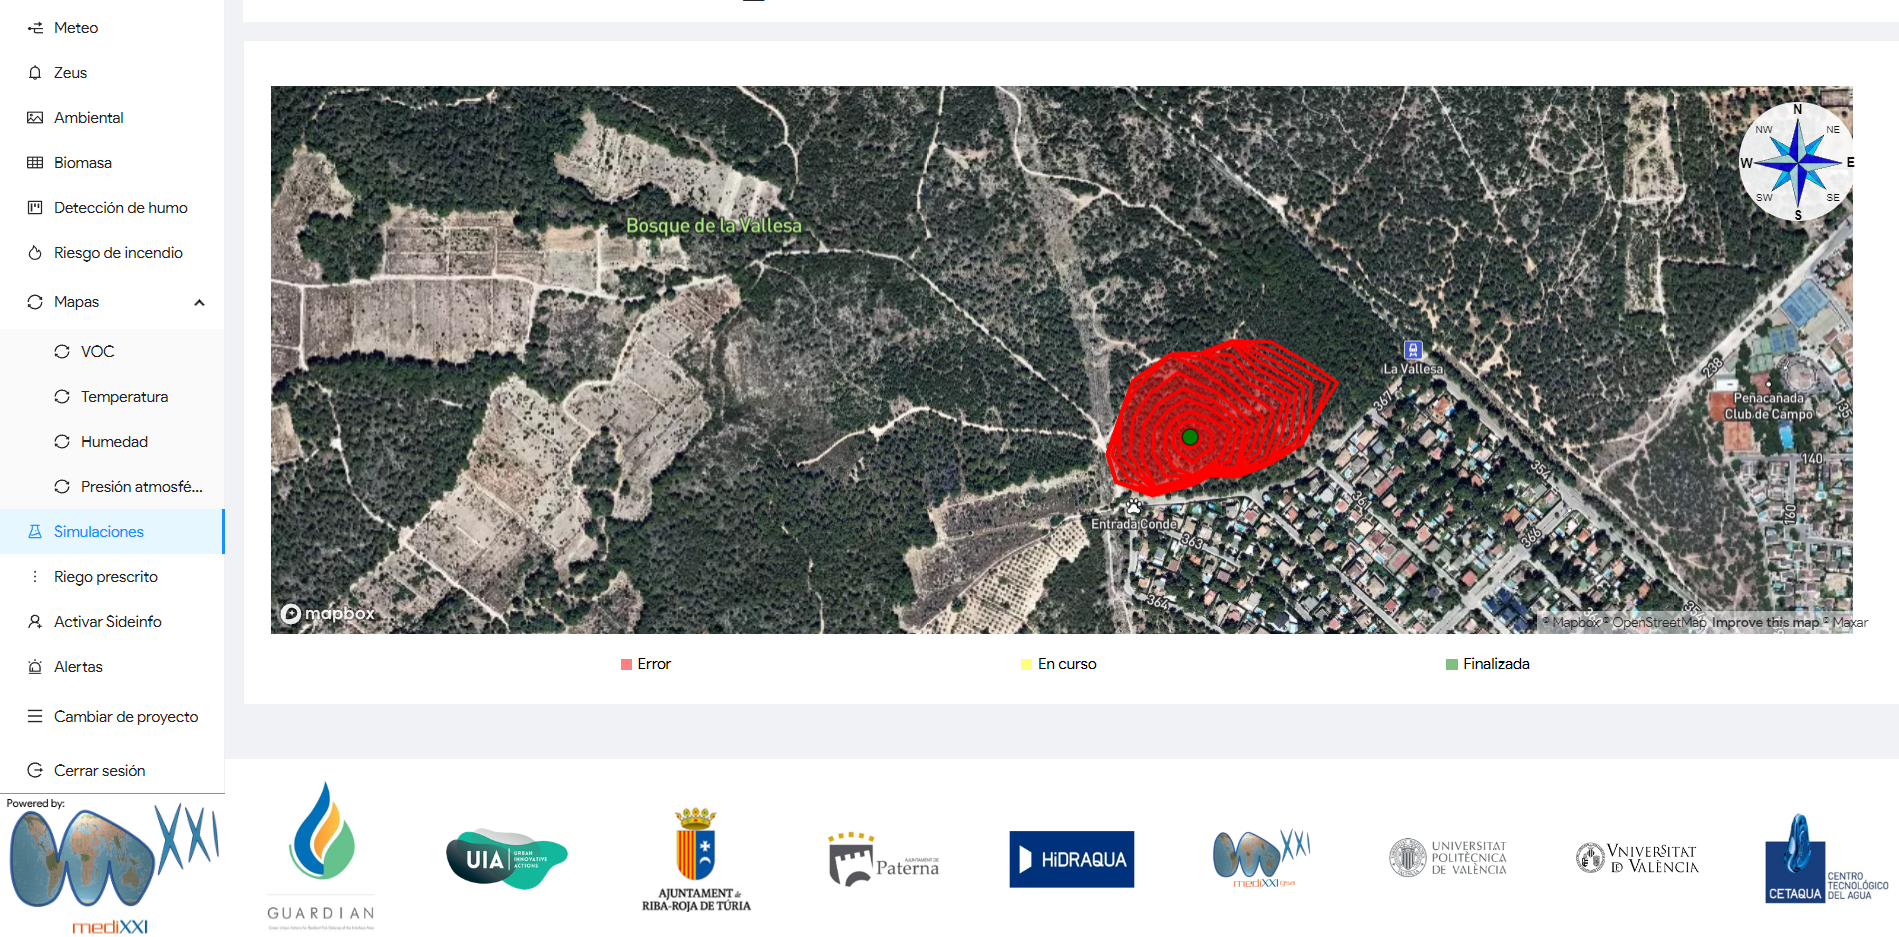Click the La Vallesa station icon on map
The width and height of the screenshot is (1899, 937).
1413,350
